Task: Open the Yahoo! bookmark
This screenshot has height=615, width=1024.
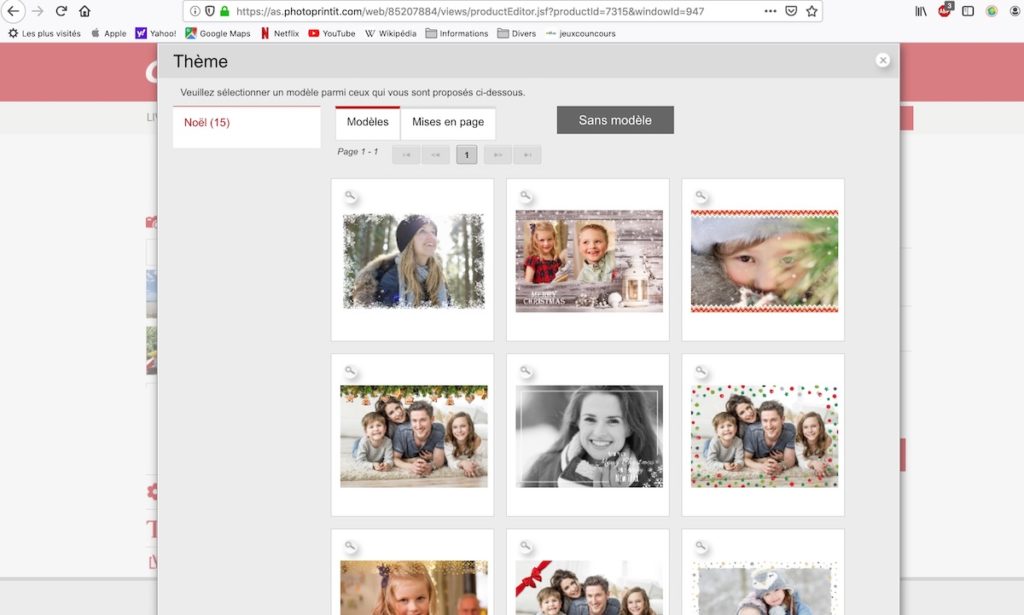Action: click(155, 33)
